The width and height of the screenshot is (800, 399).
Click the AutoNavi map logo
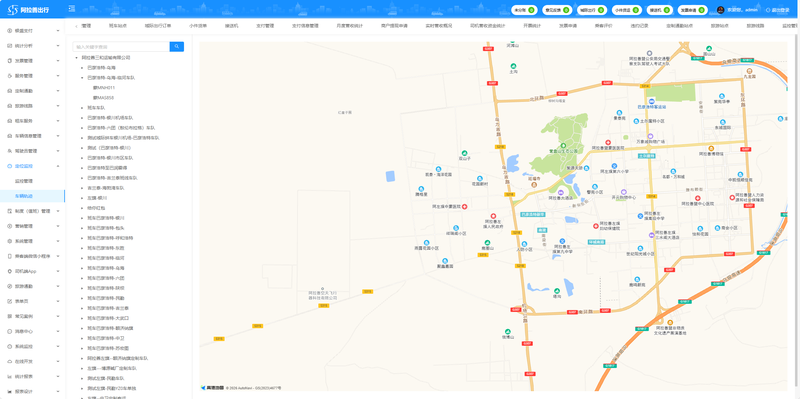[x=212, y=388]
